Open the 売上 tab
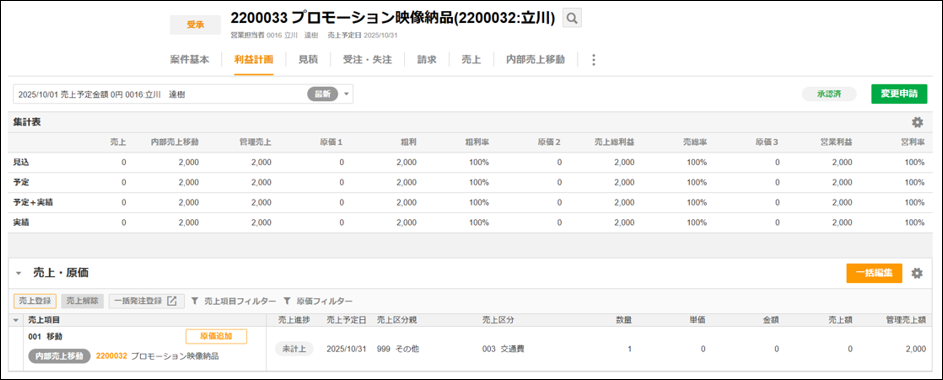 point(471,60)
